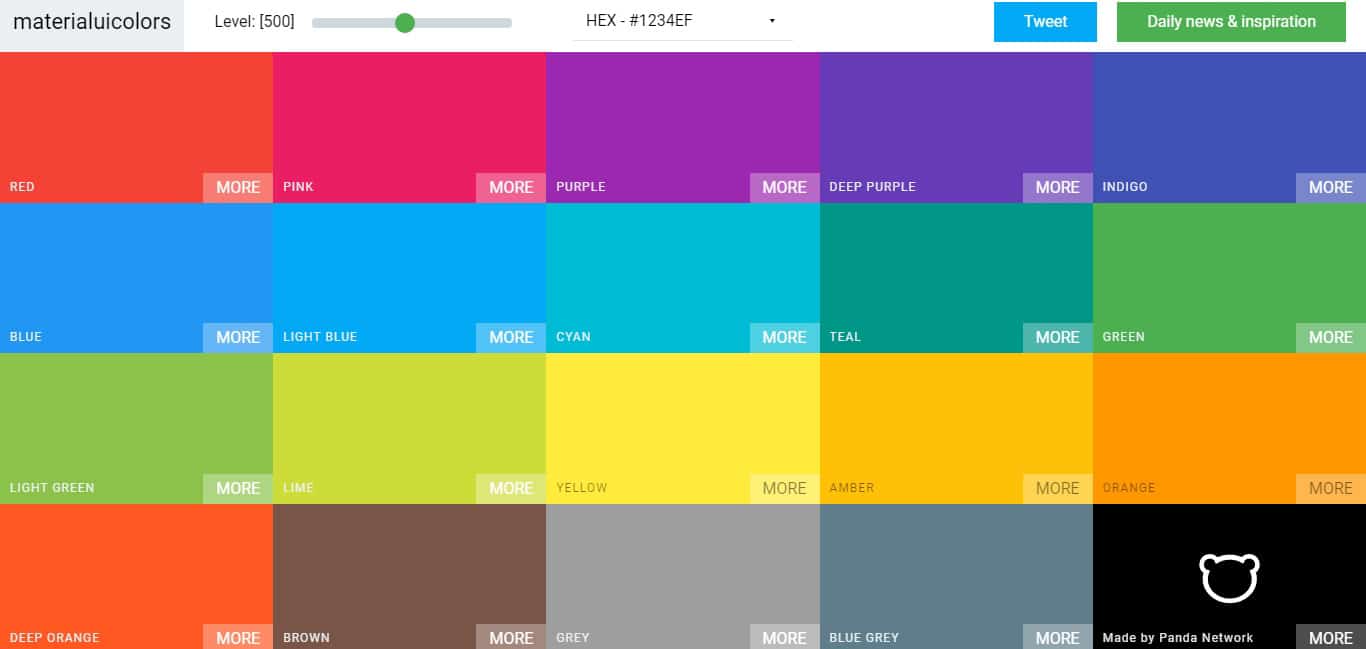Viewport: 1366px width, 649px height.
Task: Click the Lime color swatch
Action: (409, 428)
